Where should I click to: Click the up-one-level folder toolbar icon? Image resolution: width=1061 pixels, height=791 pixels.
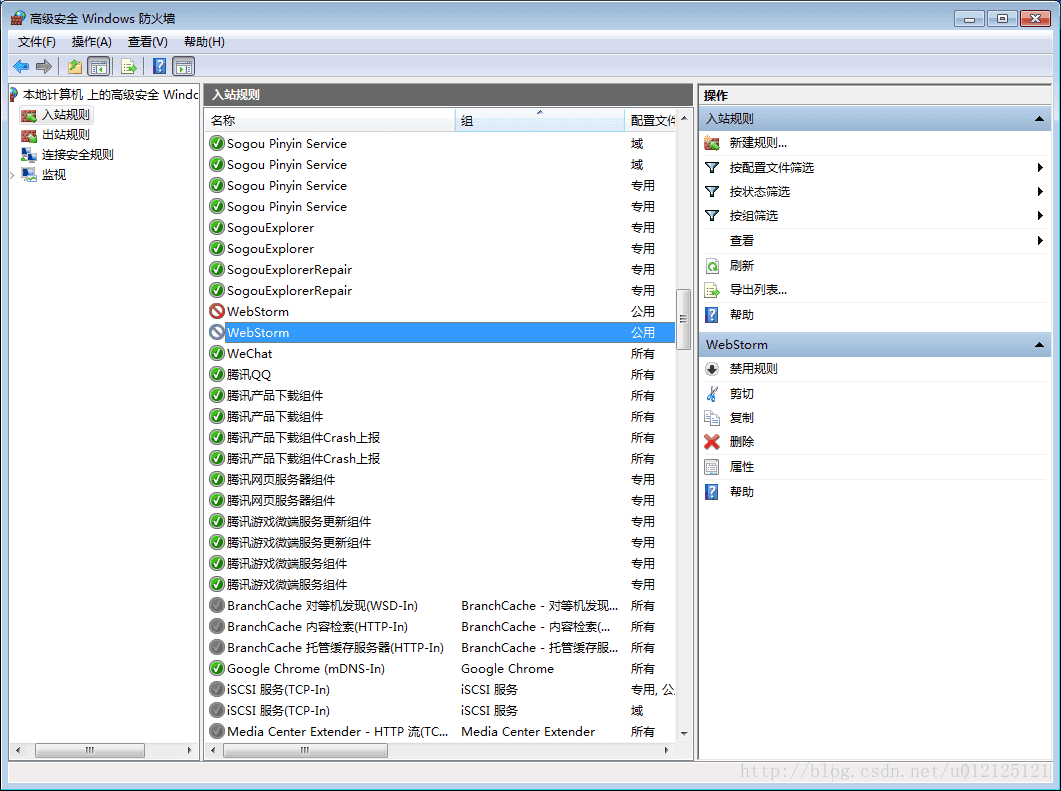tap(74, 66)
